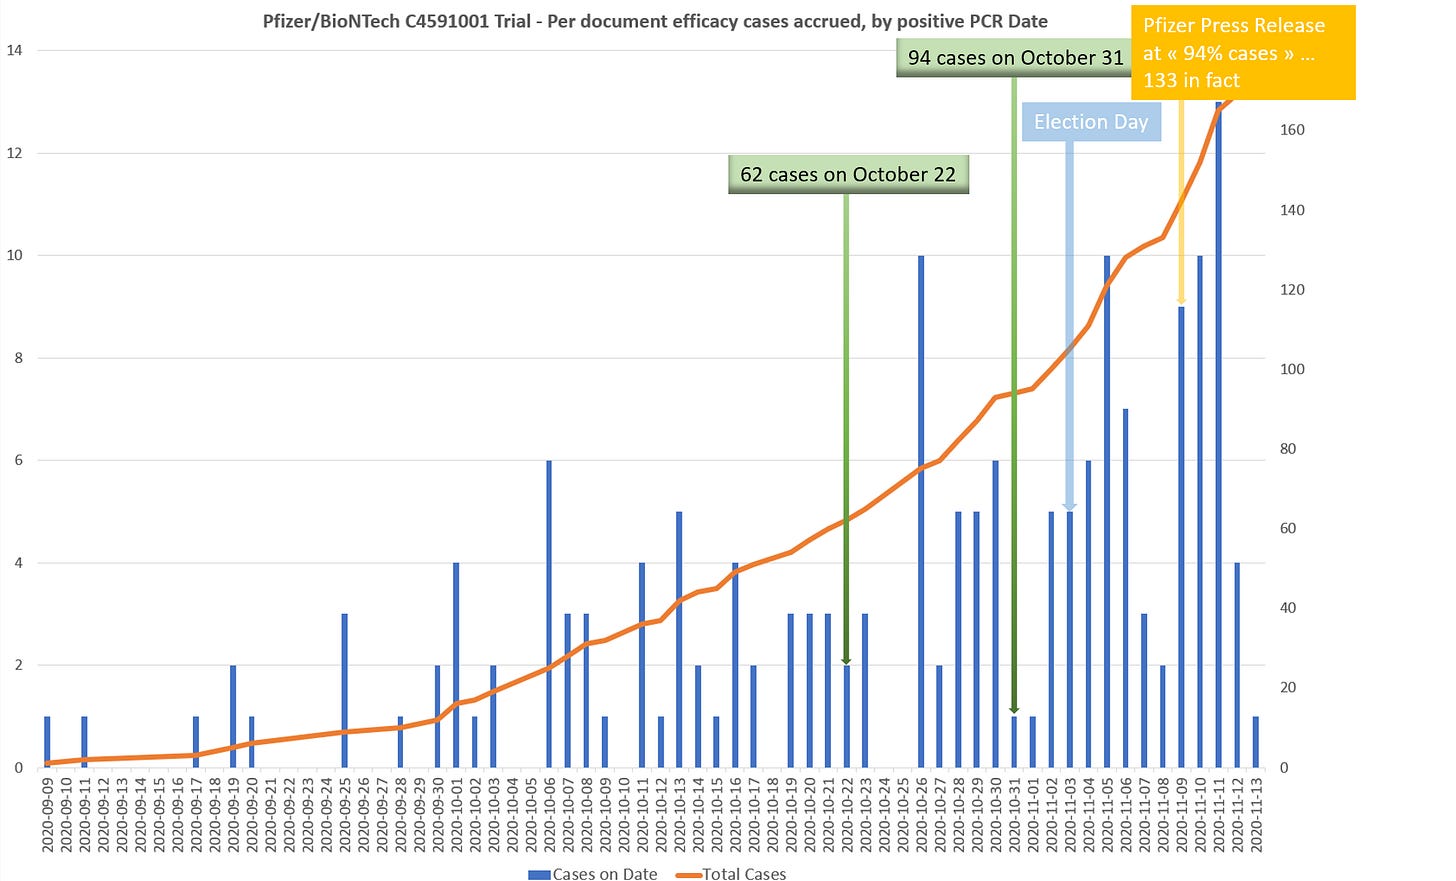Click the blue 'Cases on Date' legend swatch
1456x881 pixels.
click(539, 874)
